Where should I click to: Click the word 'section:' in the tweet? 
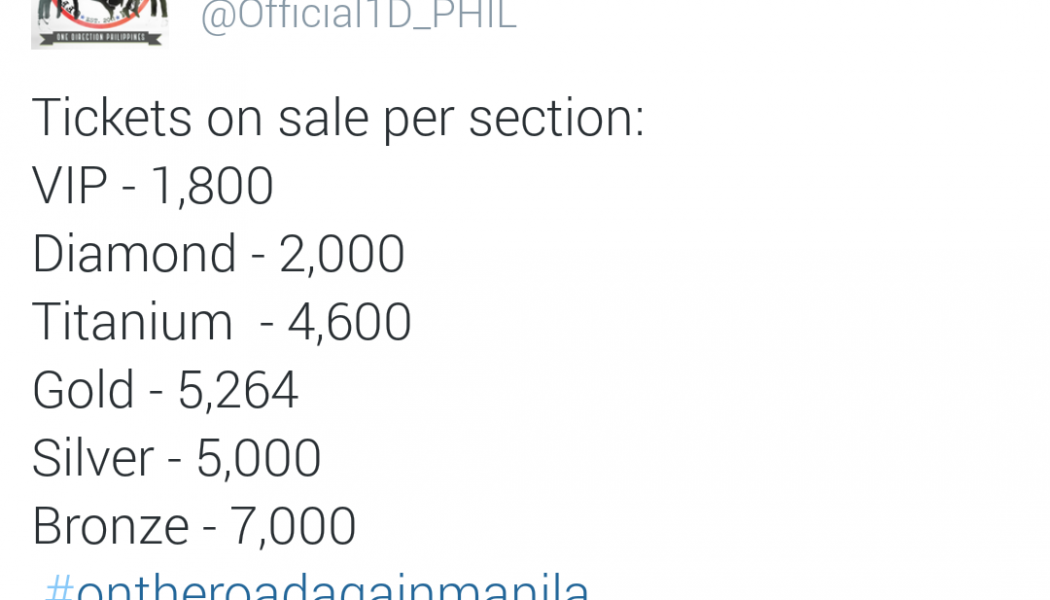556,118
